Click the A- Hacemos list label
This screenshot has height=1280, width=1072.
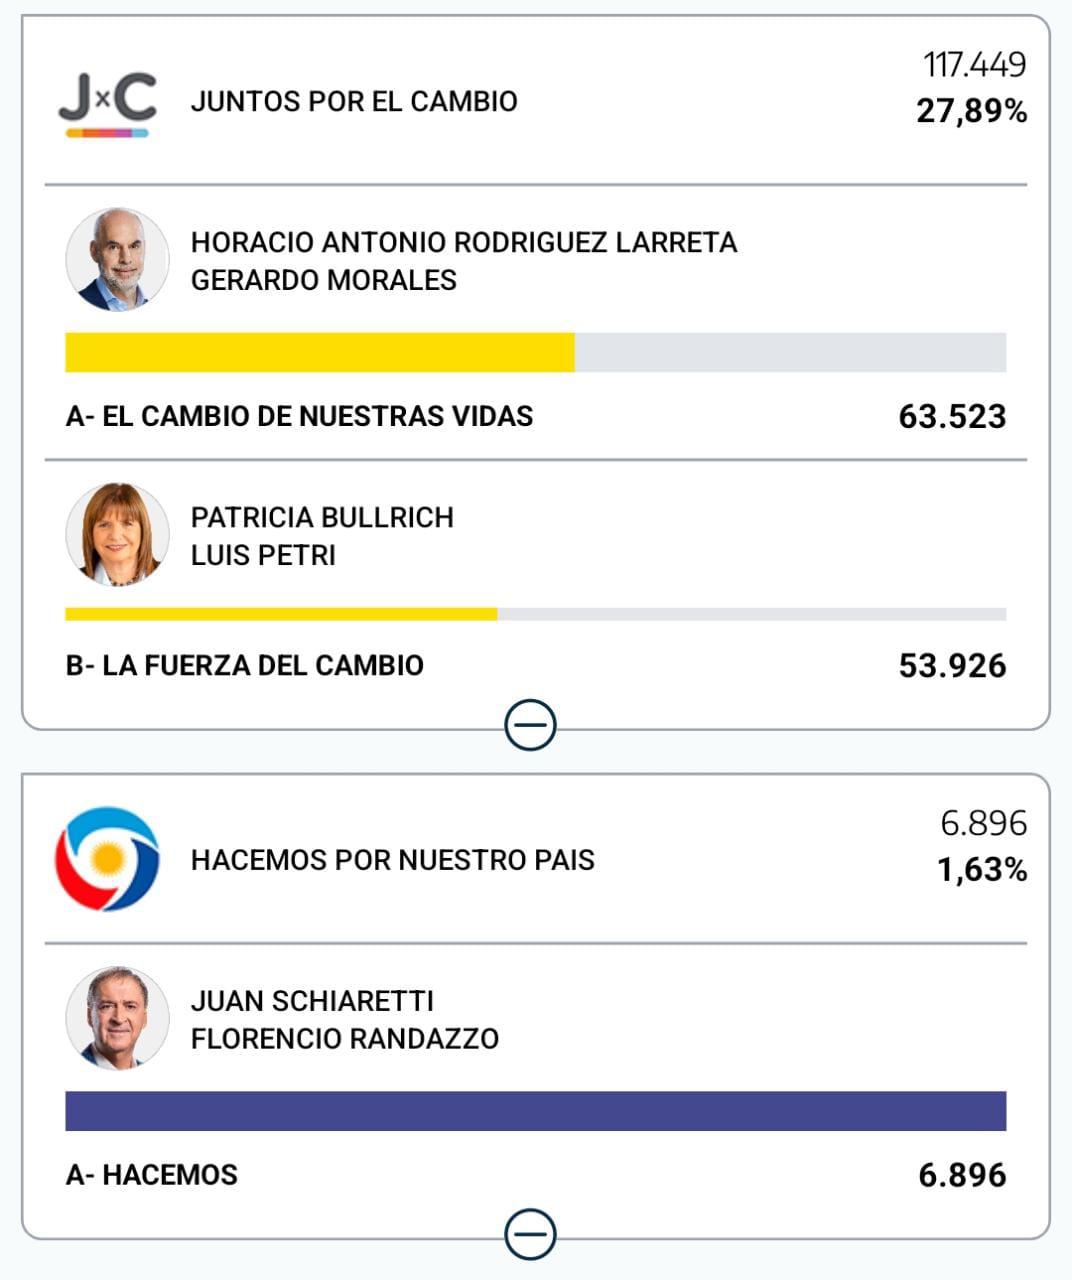point(152,1174)
